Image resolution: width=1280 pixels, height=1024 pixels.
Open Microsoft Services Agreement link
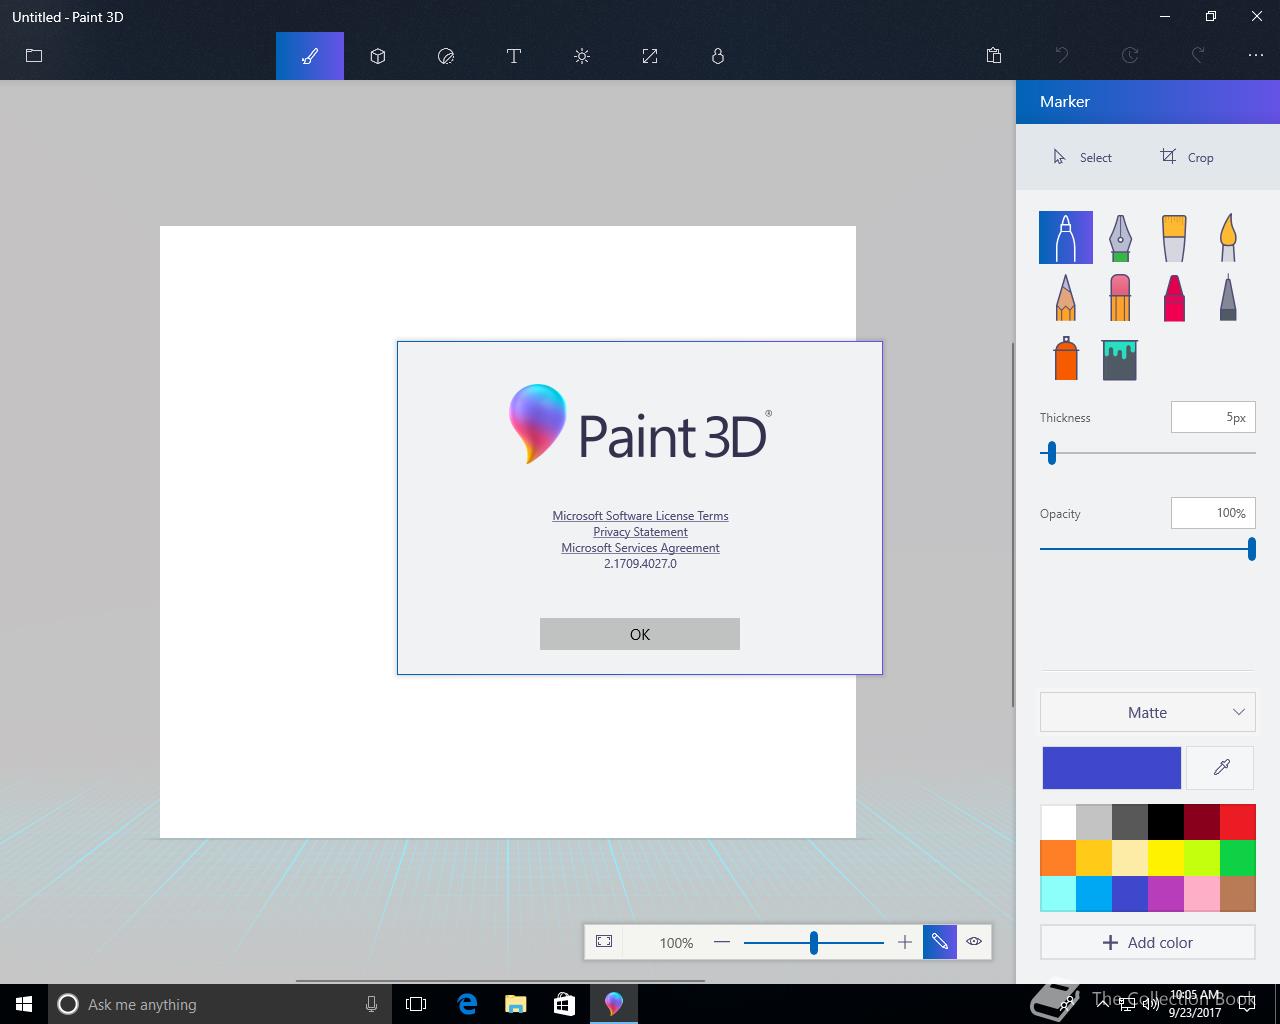(x=640, y=548)
